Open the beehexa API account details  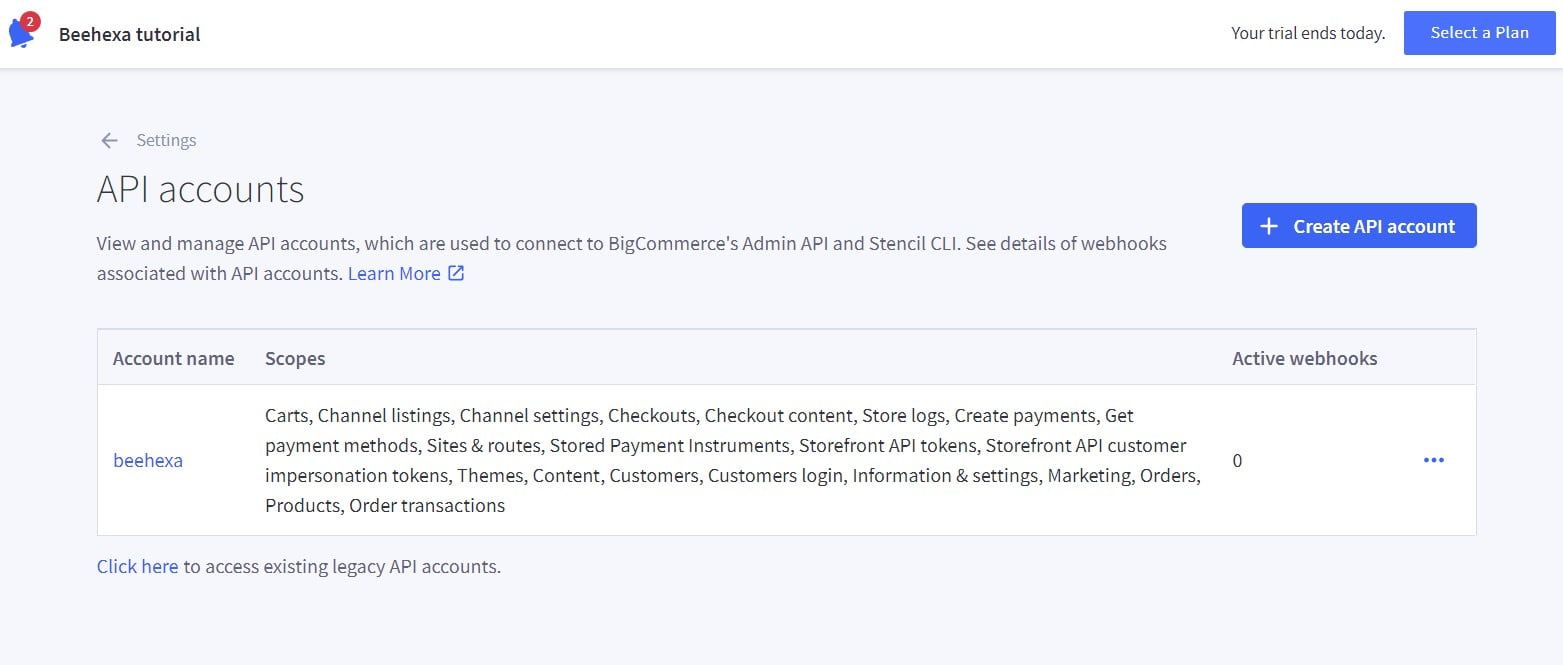point(147,459)
